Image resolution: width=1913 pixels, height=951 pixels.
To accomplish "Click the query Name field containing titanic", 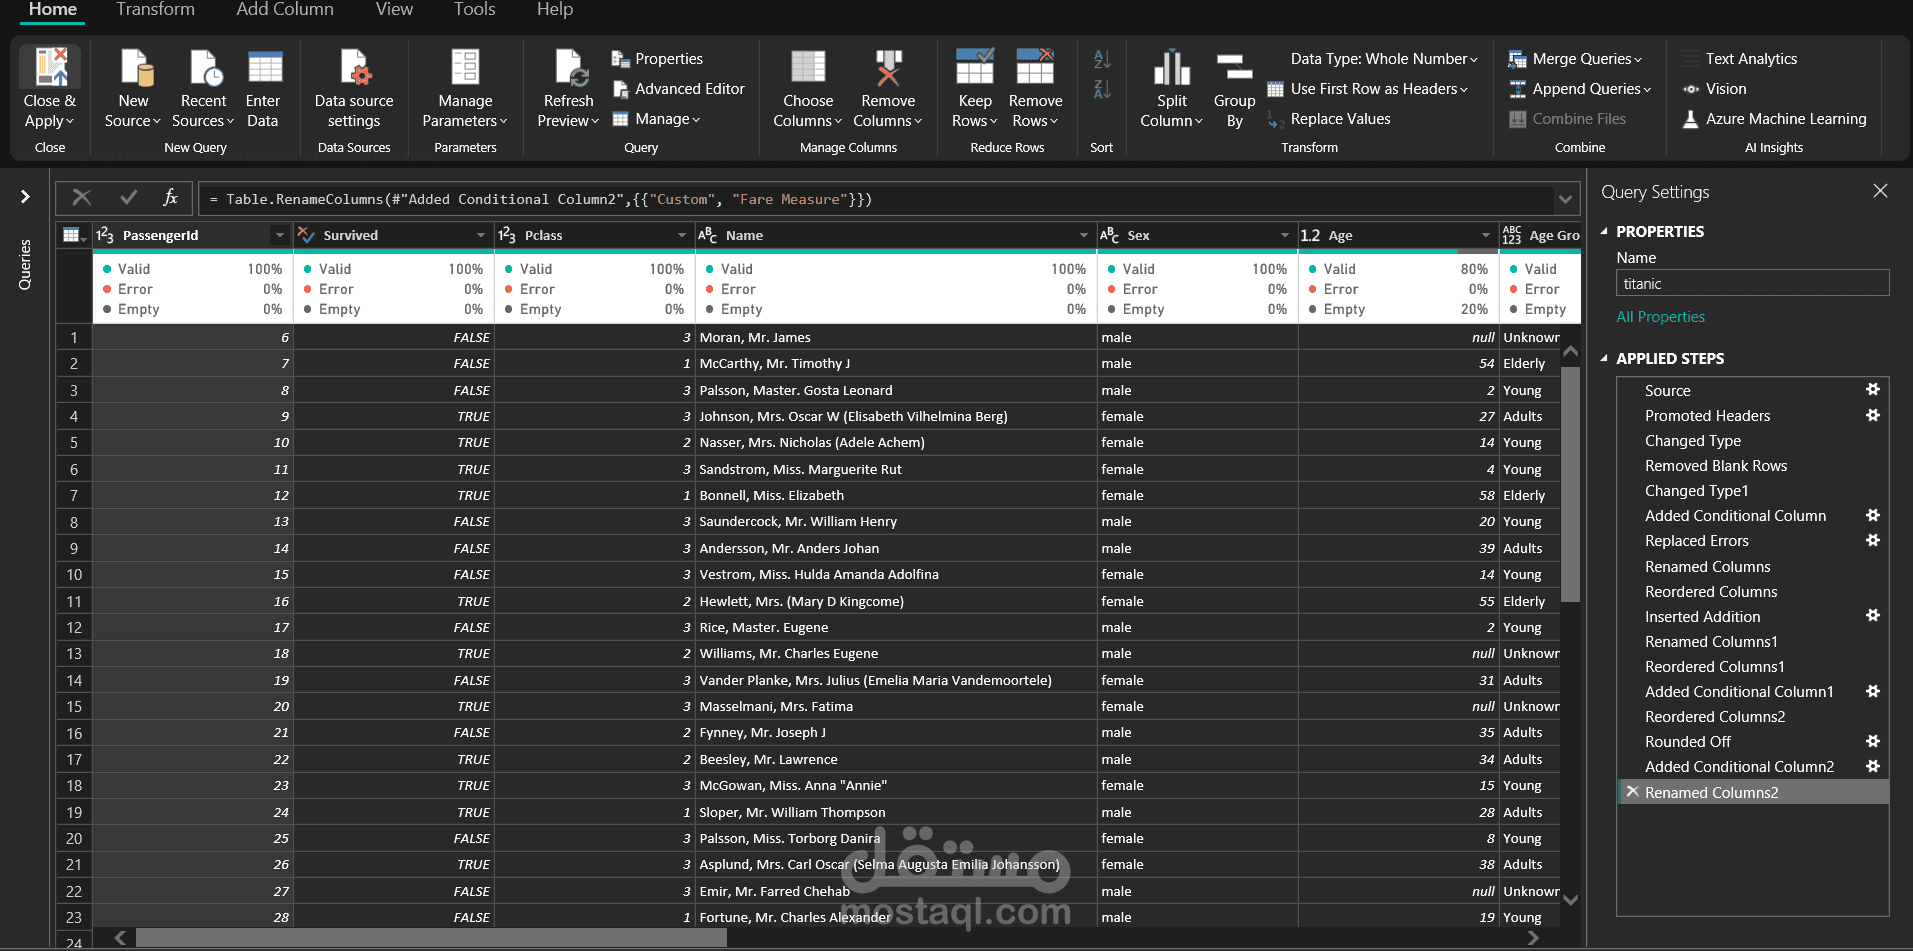I will [x=1752, y=283].
